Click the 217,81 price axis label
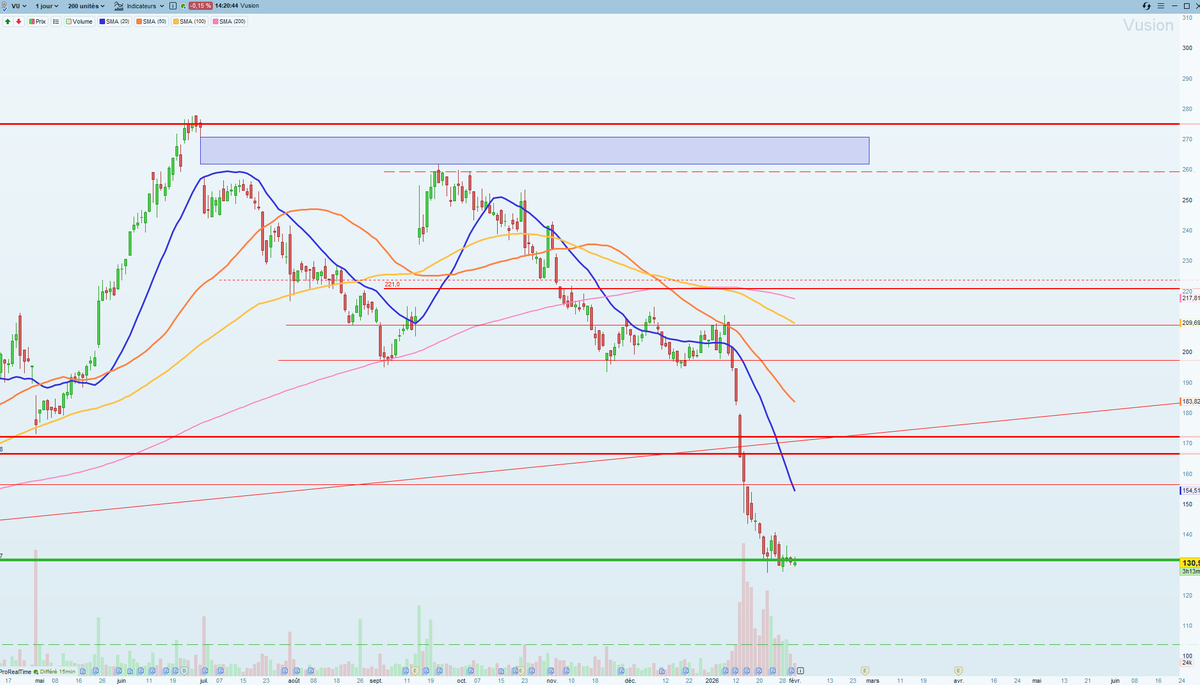This screenshot has width=1200, height=685. coord(1190,297)
